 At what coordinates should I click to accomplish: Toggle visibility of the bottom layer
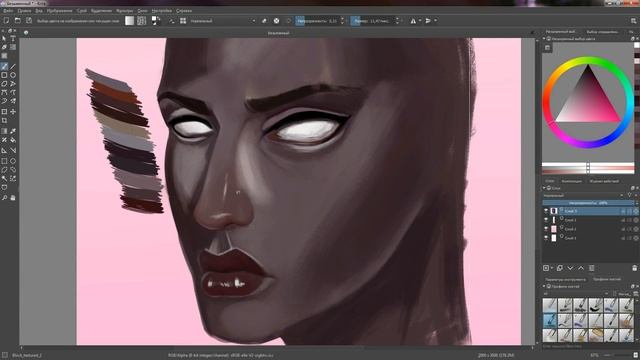pos(546,238)
